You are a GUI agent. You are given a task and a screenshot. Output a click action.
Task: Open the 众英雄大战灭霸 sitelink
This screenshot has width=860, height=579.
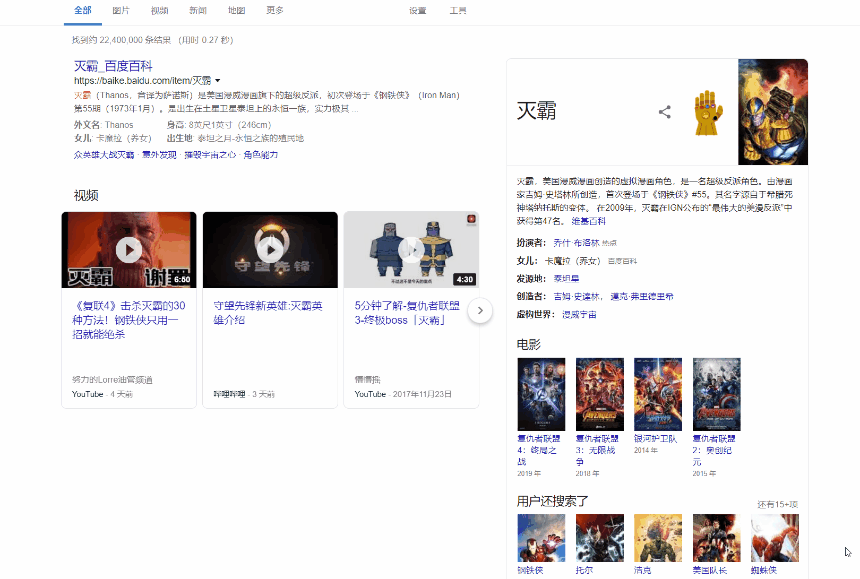click(x=104, y=155)
